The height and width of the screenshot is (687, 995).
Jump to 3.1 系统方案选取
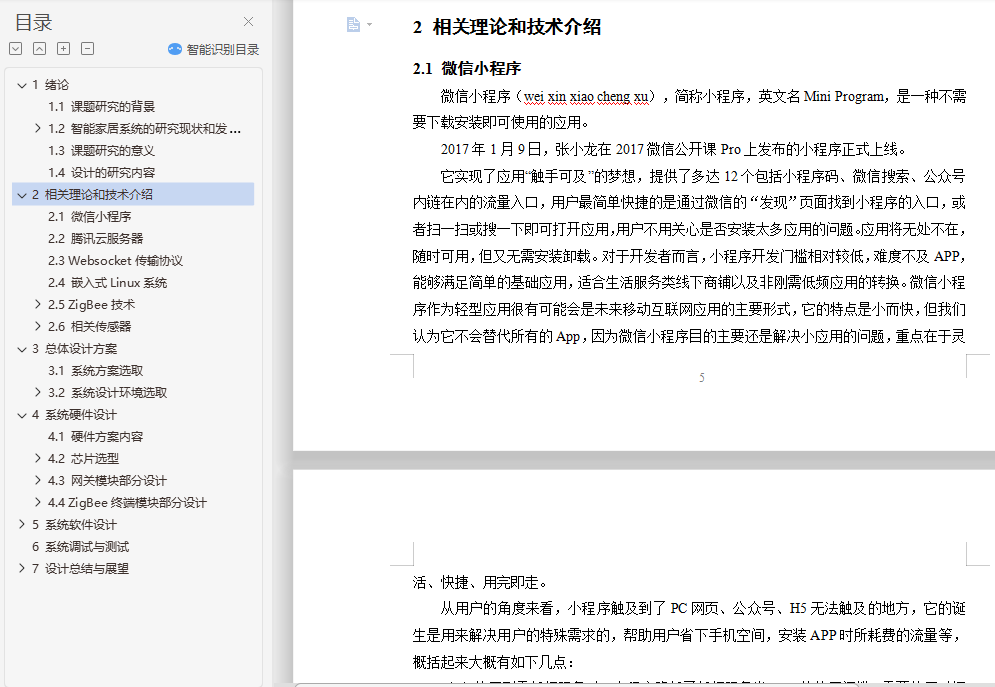coord(96,370)
